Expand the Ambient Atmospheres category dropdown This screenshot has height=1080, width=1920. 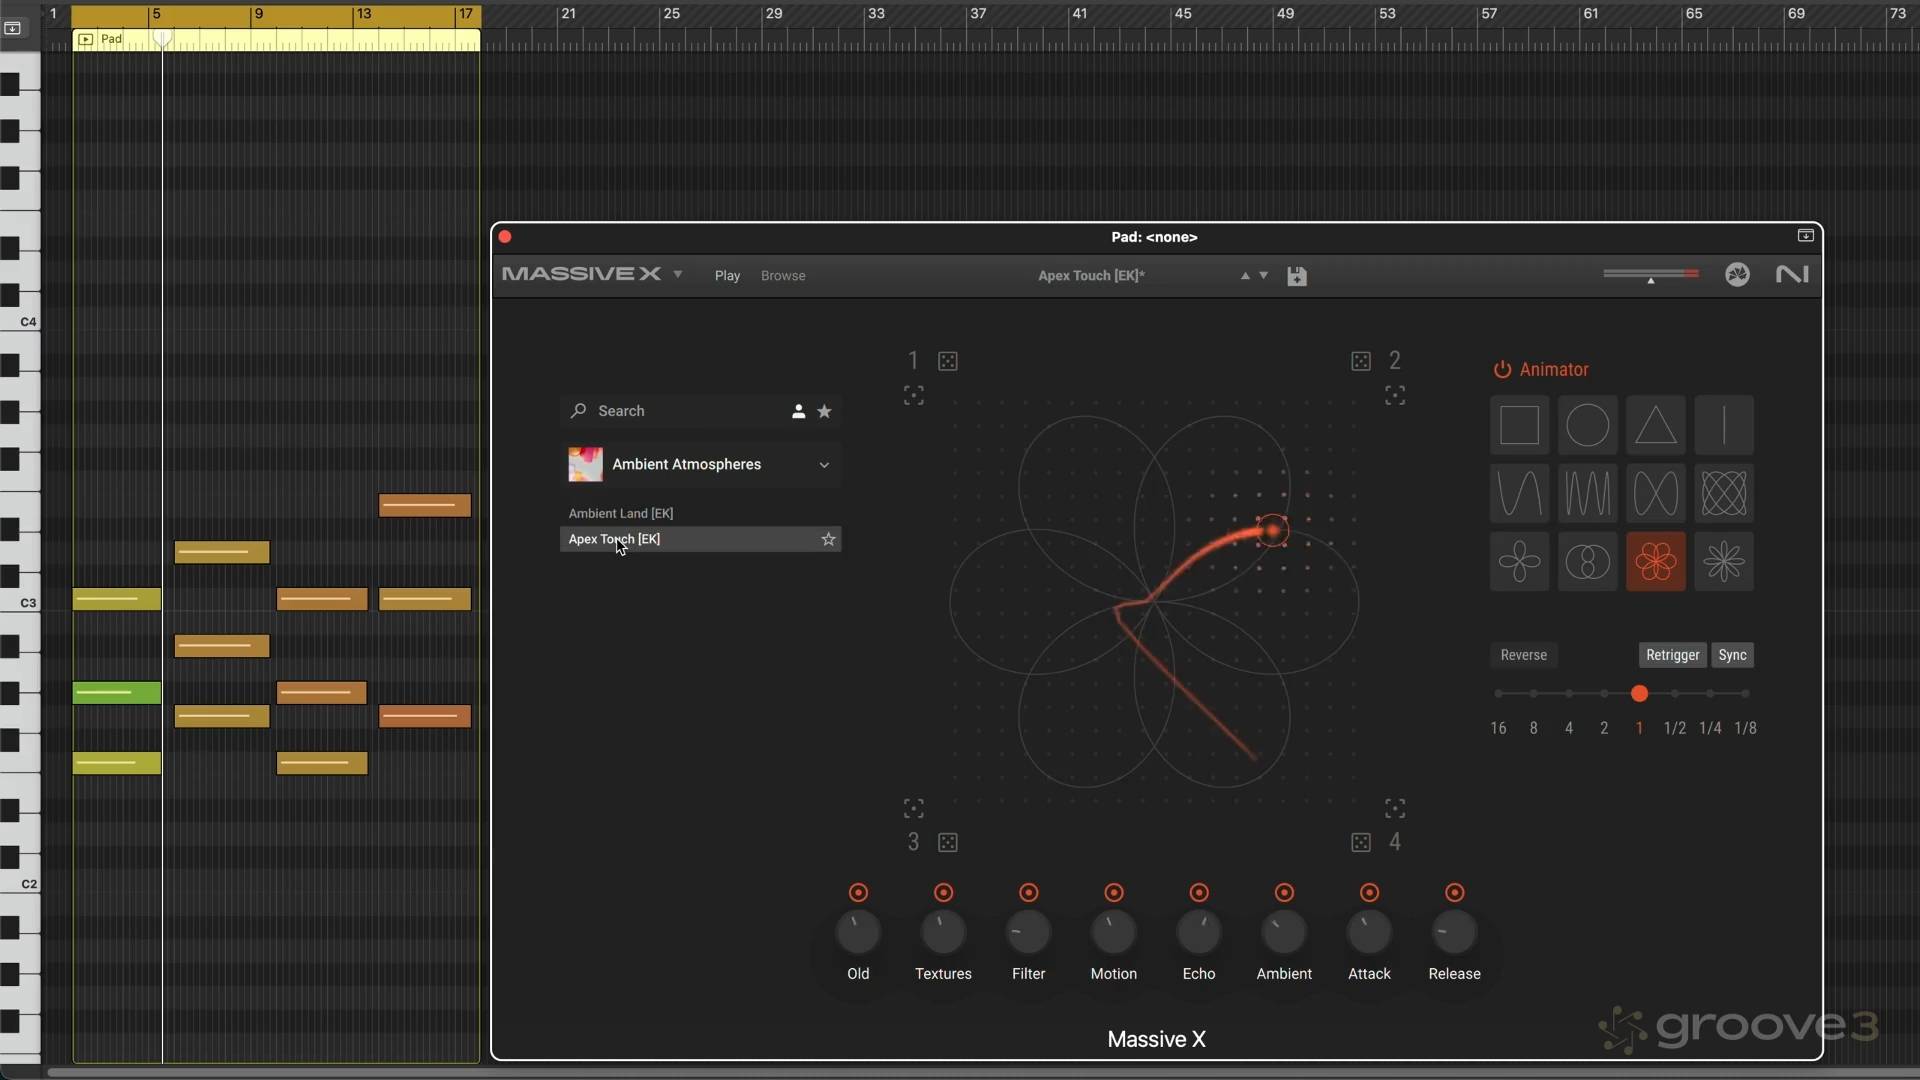(x=824, y=465)
